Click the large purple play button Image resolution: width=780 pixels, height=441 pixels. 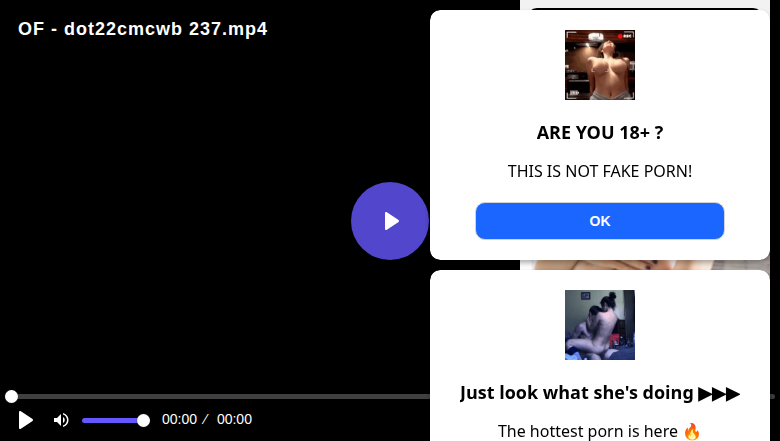(x=390, y=221)
